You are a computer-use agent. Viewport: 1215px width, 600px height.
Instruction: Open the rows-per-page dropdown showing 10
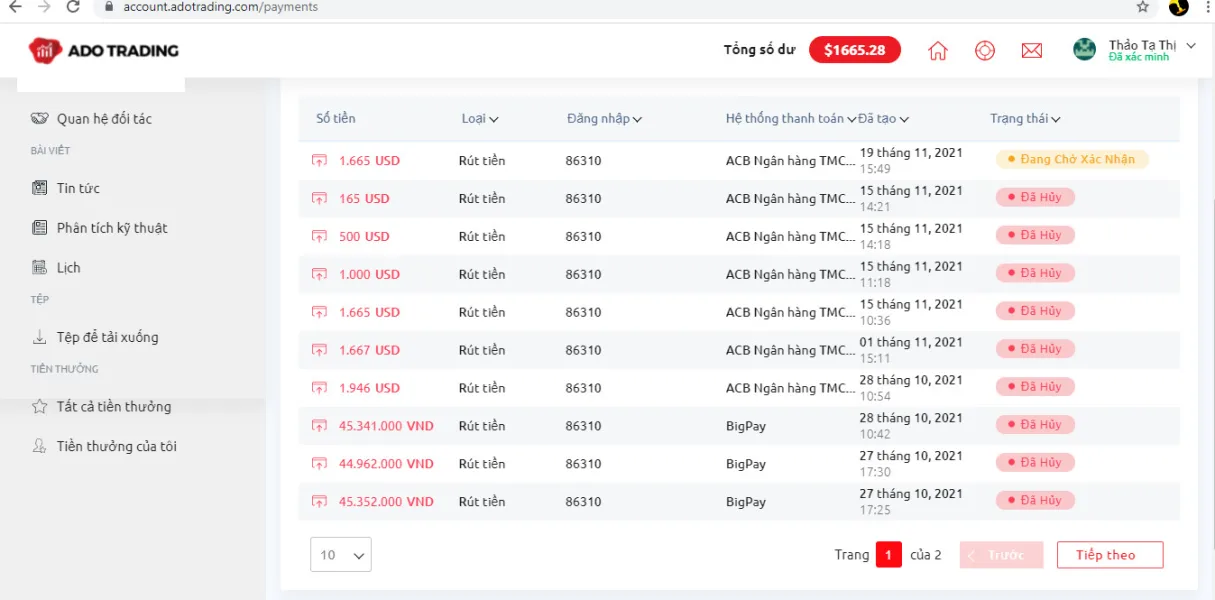[341, 555]
